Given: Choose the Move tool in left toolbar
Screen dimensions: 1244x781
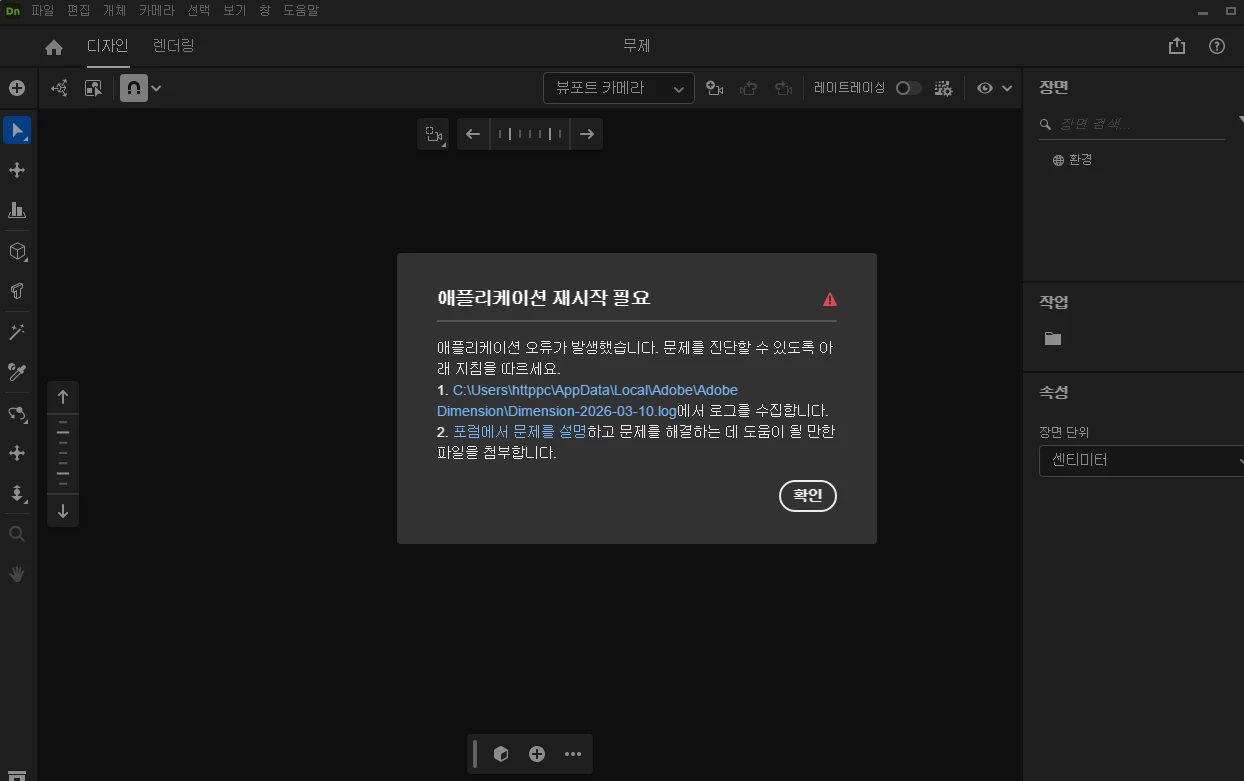Looking at the screenshot, I should pyautogui.click(x=17, y=170).
